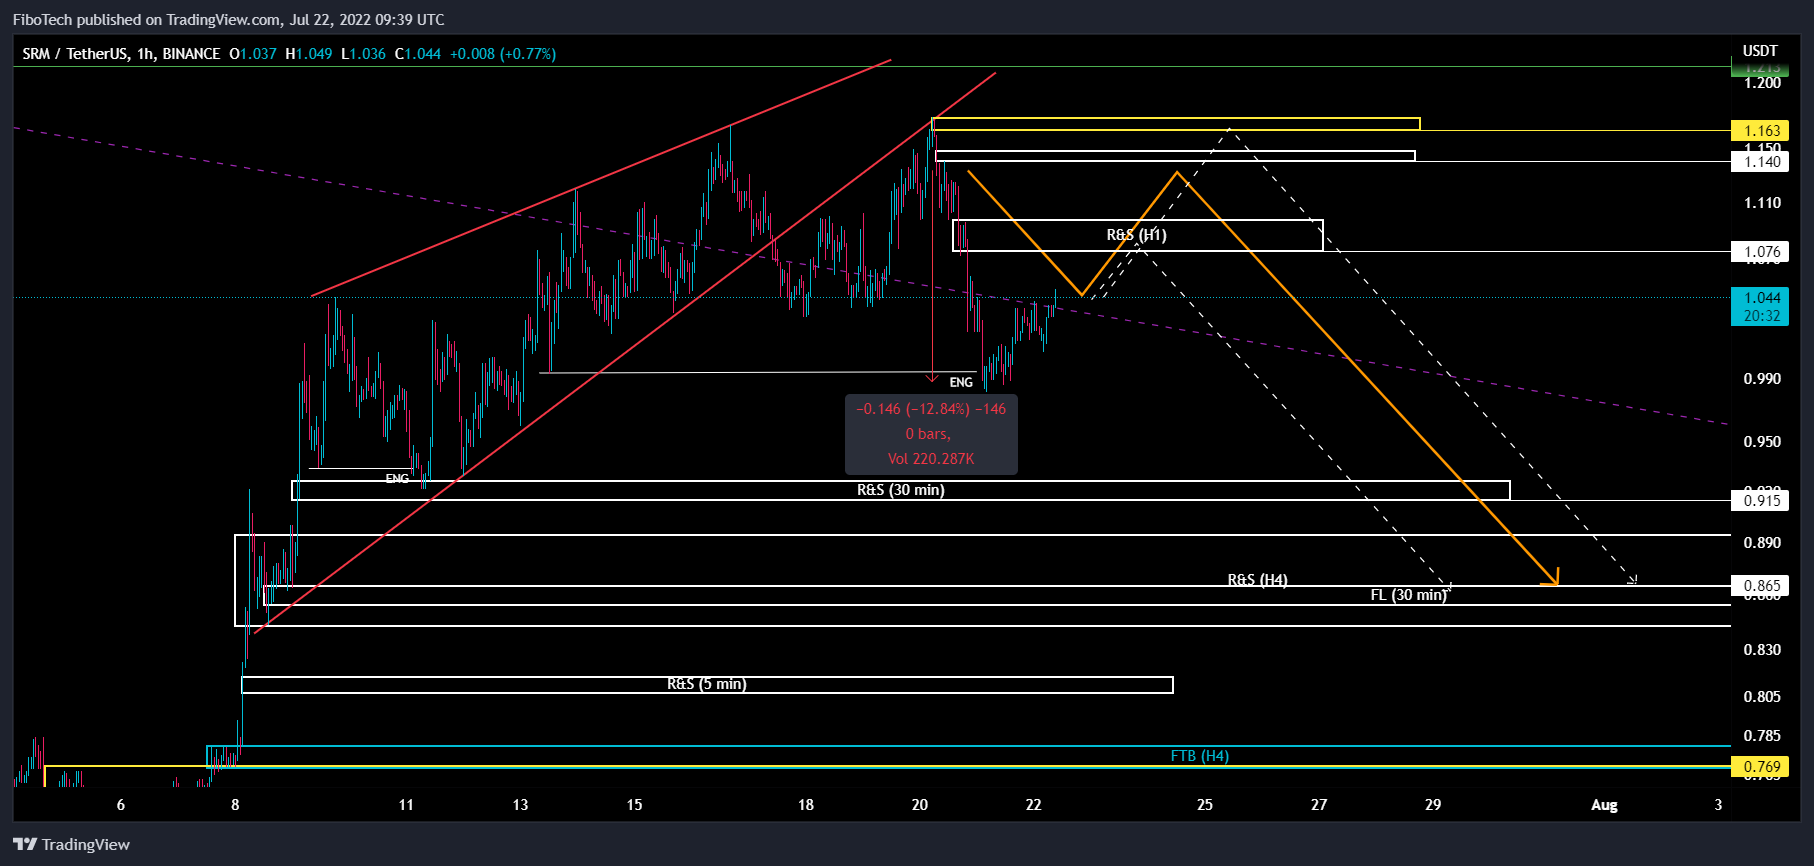
Task: Click the FiboTech published header text
Action: (x=229, y=20)
